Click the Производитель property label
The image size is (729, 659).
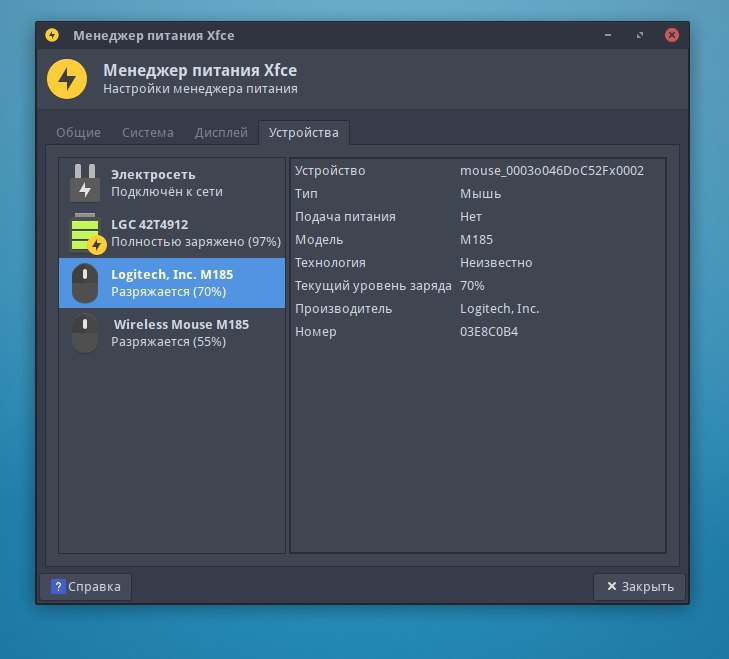(343, 309)
